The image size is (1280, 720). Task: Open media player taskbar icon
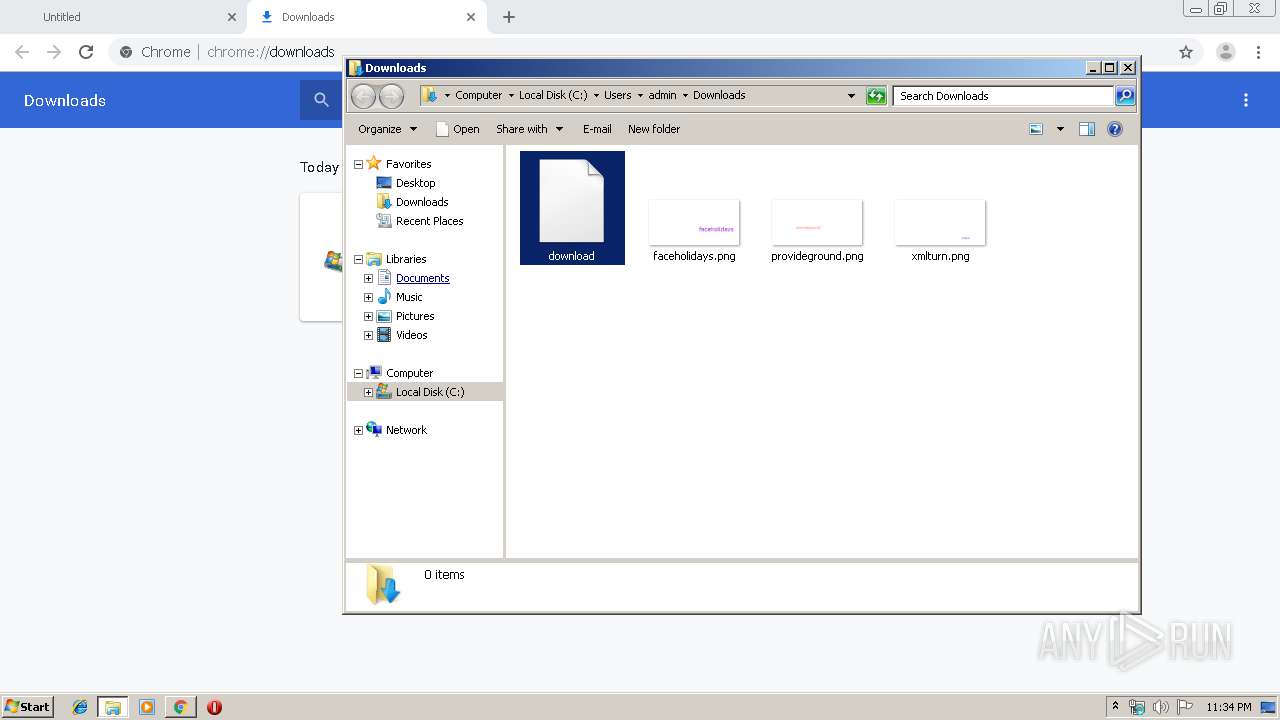click(x=147, y=707)
